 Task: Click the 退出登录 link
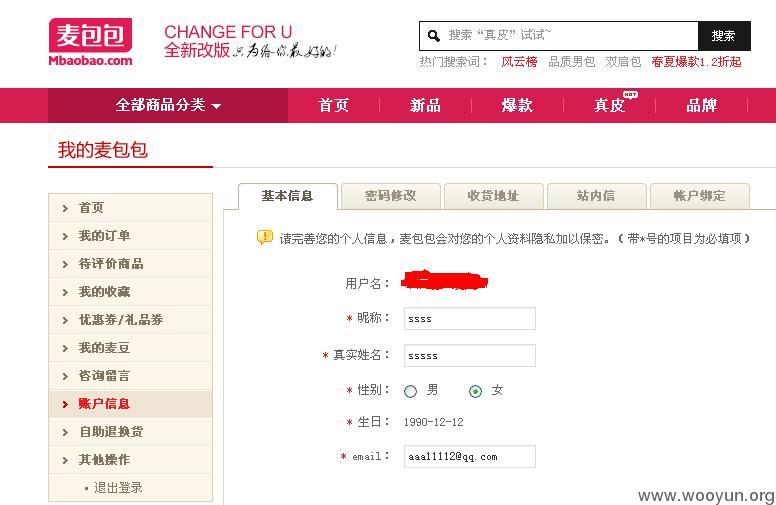(118, 488)
